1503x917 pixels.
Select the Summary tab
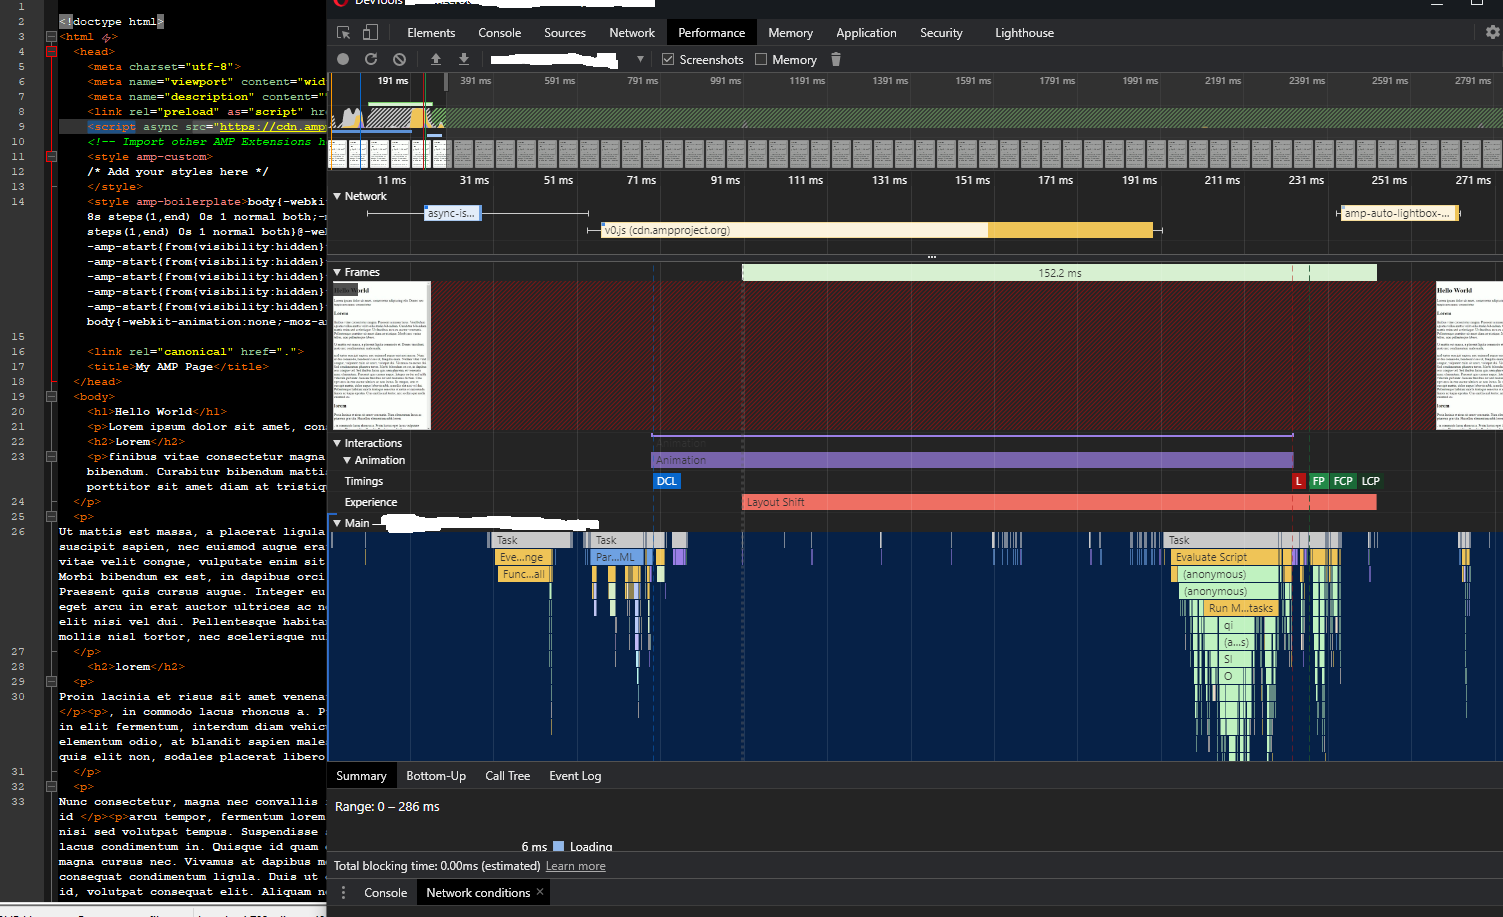click(361, 776)
